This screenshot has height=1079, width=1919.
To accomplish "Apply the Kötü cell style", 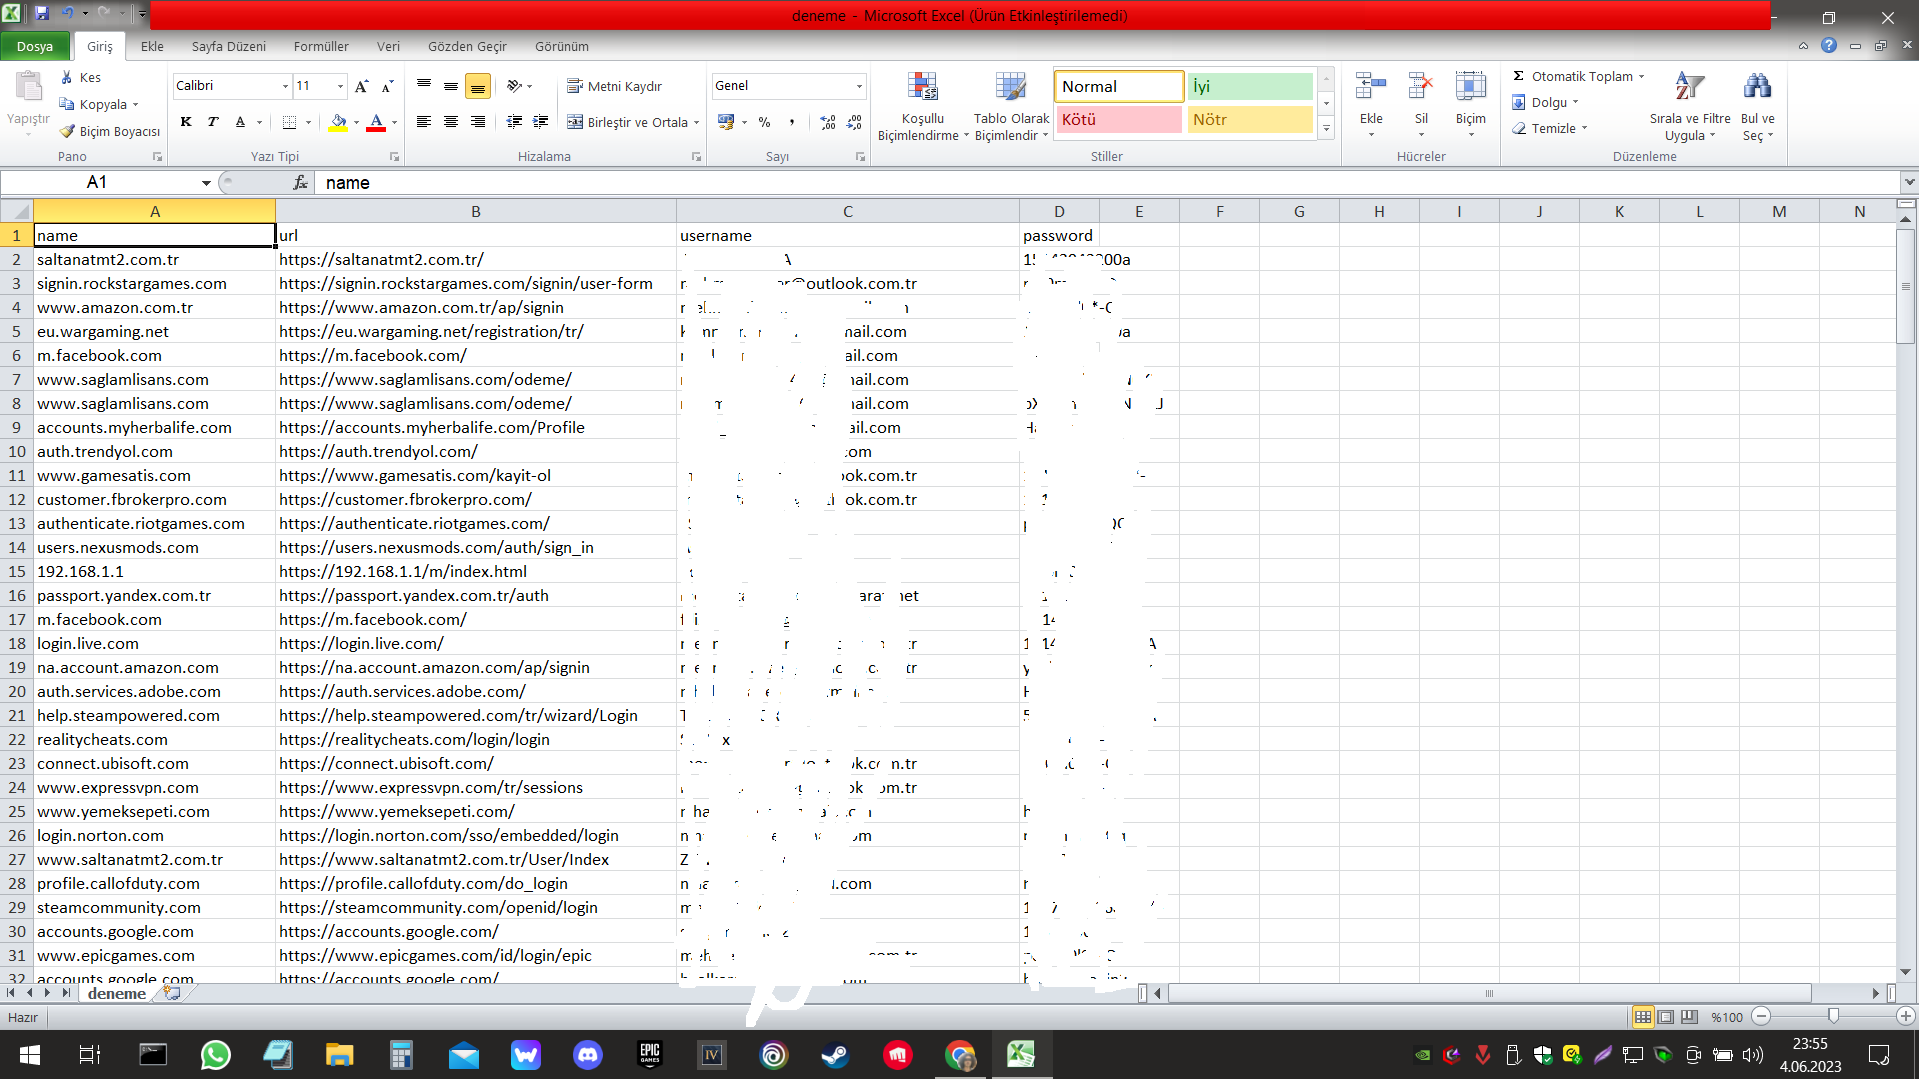I will pyautogui.click(x=1119, y=119).
